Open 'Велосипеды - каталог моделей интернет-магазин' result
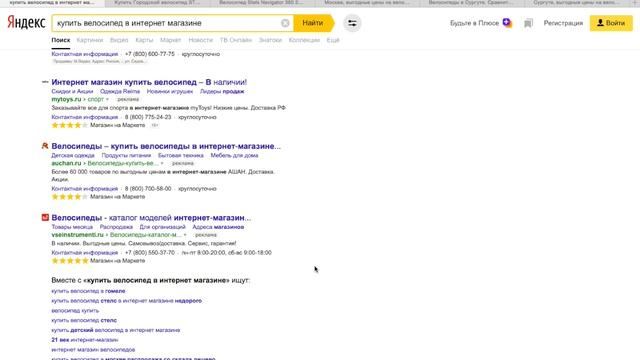 click(151, 218)
